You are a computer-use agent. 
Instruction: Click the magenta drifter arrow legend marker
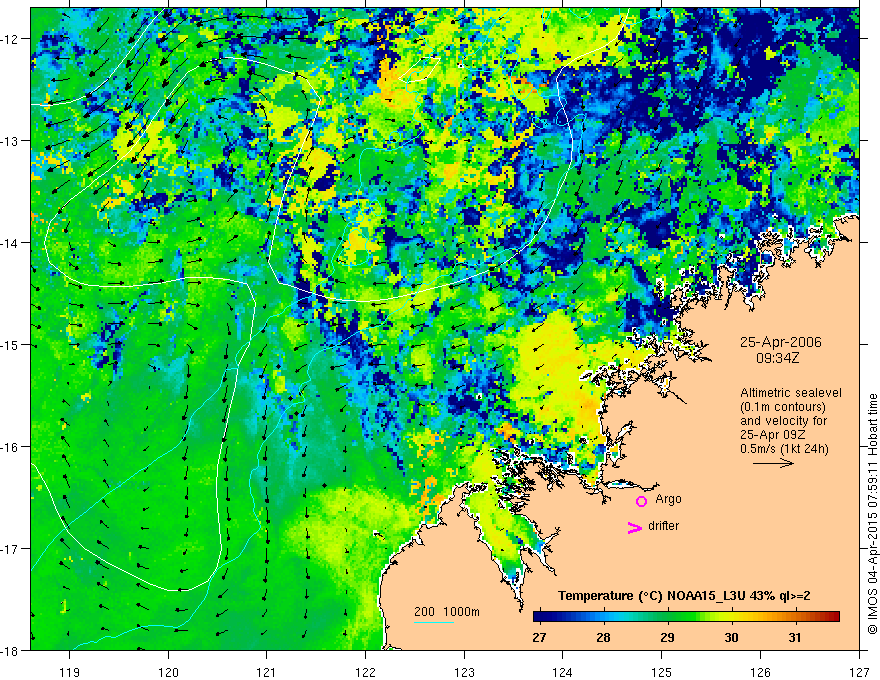pyautogui.click(x=635, y=528)
